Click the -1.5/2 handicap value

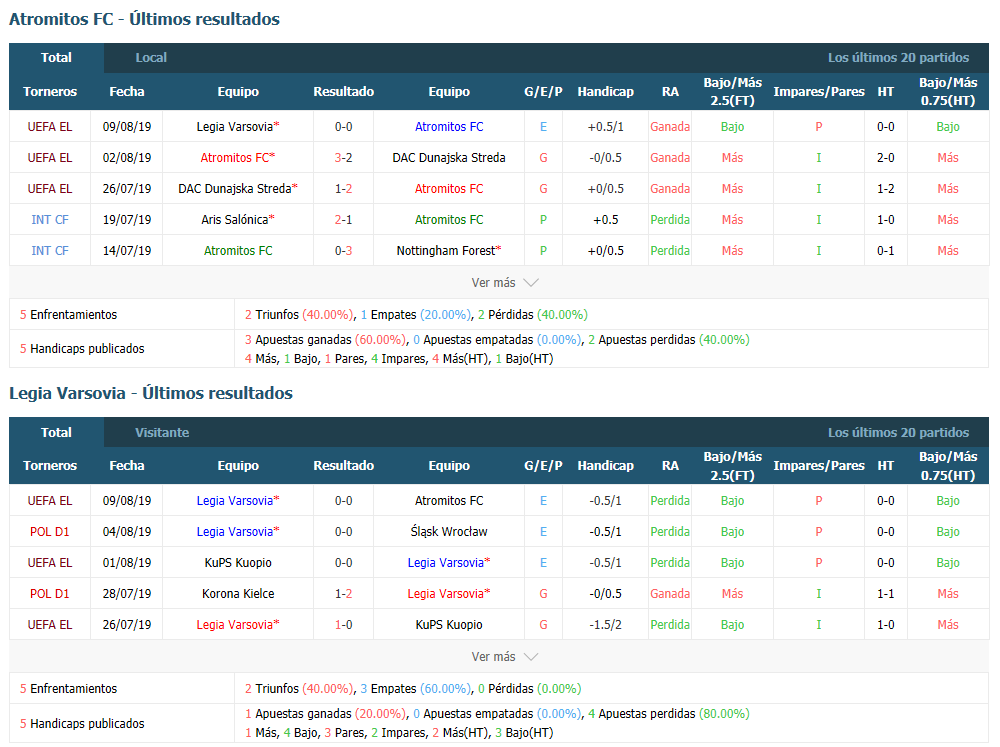[606, 625]
